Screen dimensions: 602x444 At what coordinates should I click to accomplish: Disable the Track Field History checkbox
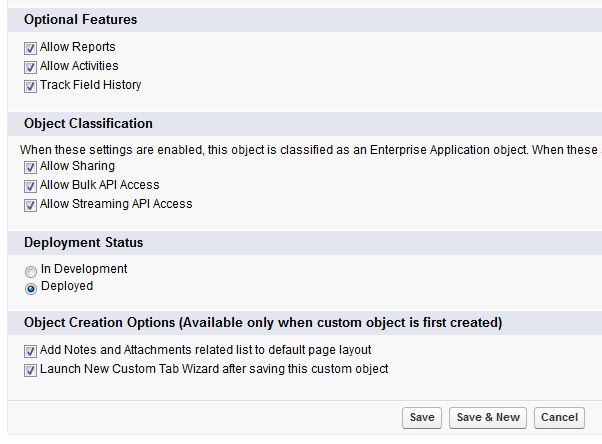(30, 86)
